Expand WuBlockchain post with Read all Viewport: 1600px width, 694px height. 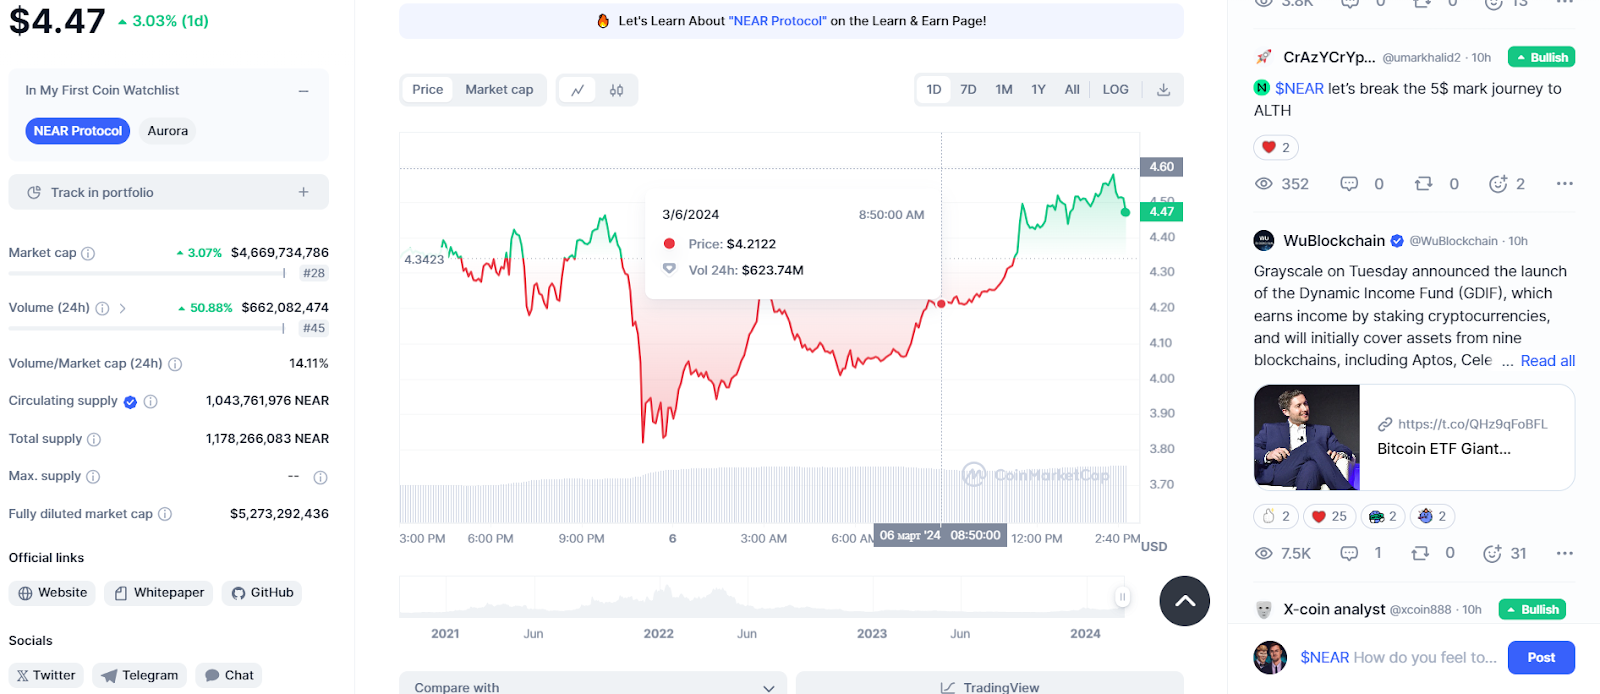click(1547, 361)
